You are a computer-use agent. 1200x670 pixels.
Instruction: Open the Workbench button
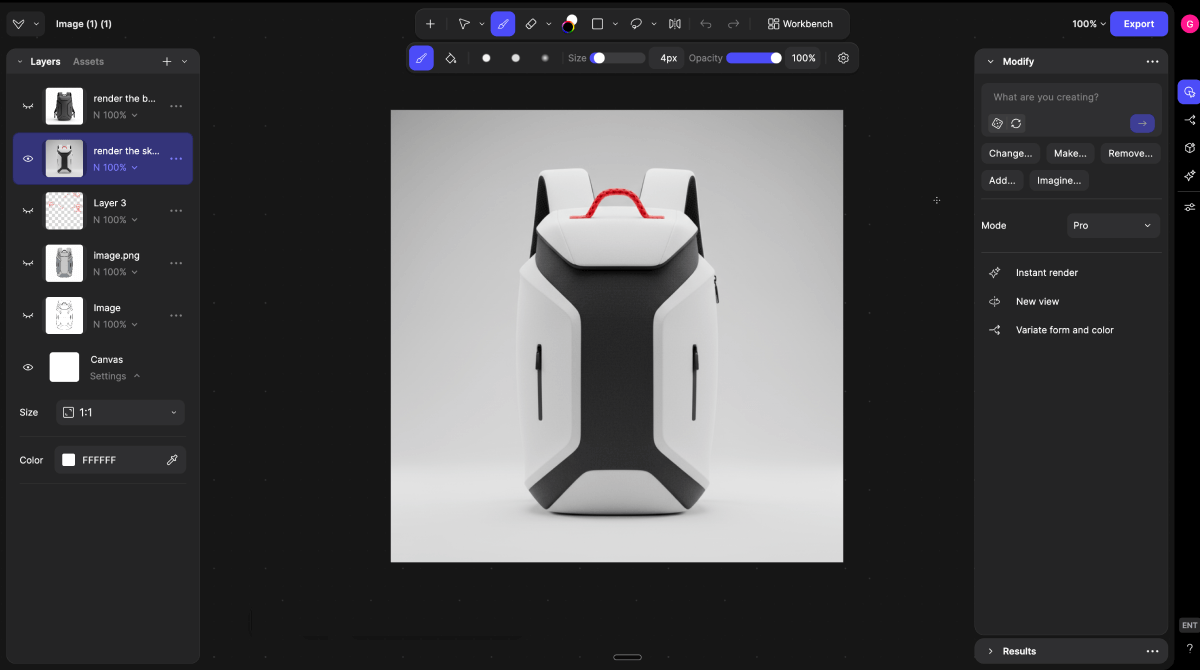(x=799, y=24)
